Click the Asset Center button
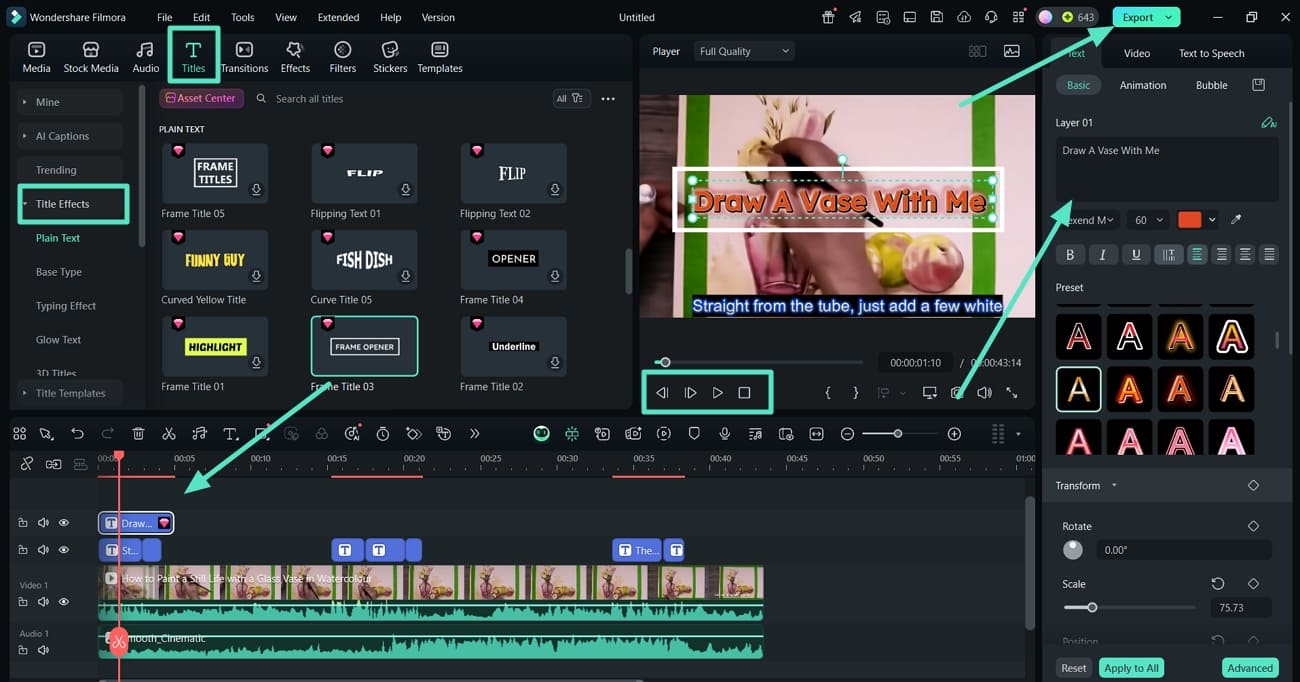 tap(201, 98)
